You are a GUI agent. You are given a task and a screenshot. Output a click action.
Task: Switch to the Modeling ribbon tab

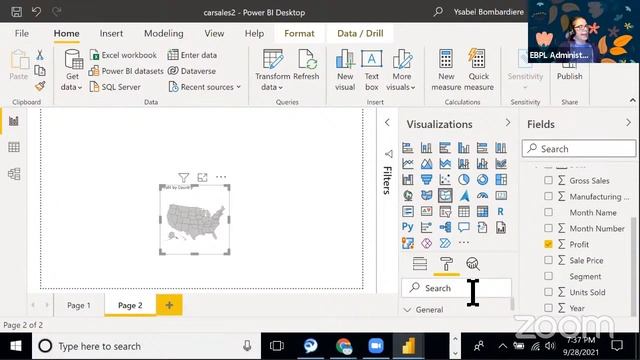164,33
